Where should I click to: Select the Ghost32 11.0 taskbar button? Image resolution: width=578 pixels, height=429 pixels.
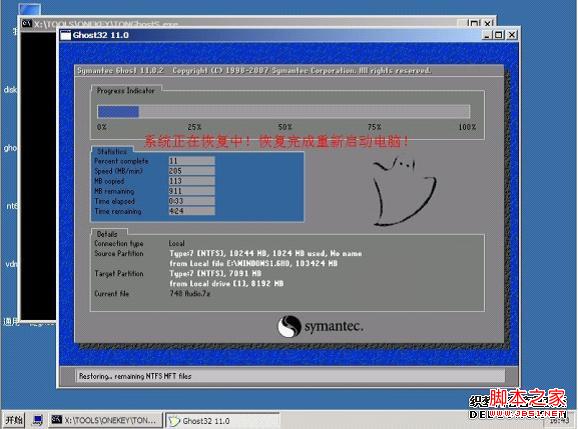pyautogui.click(x=222, y=420)
